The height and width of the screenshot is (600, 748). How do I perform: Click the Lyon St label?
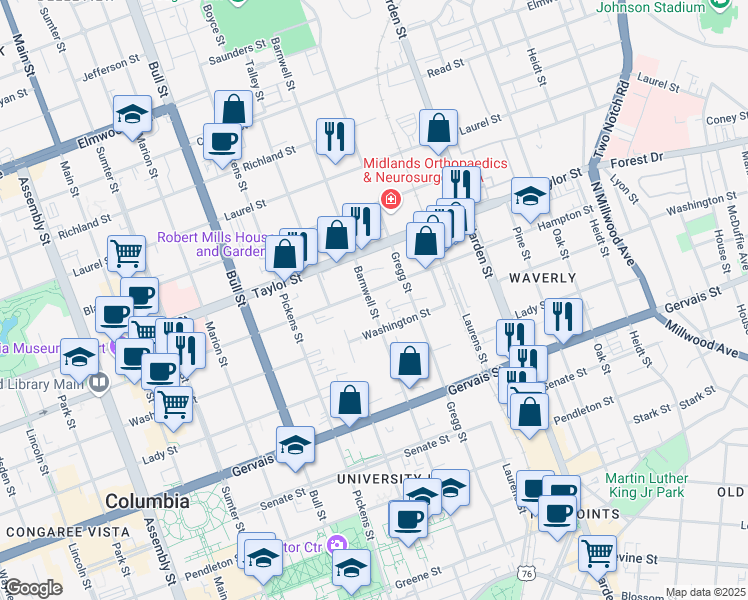[x=624, y=189]
